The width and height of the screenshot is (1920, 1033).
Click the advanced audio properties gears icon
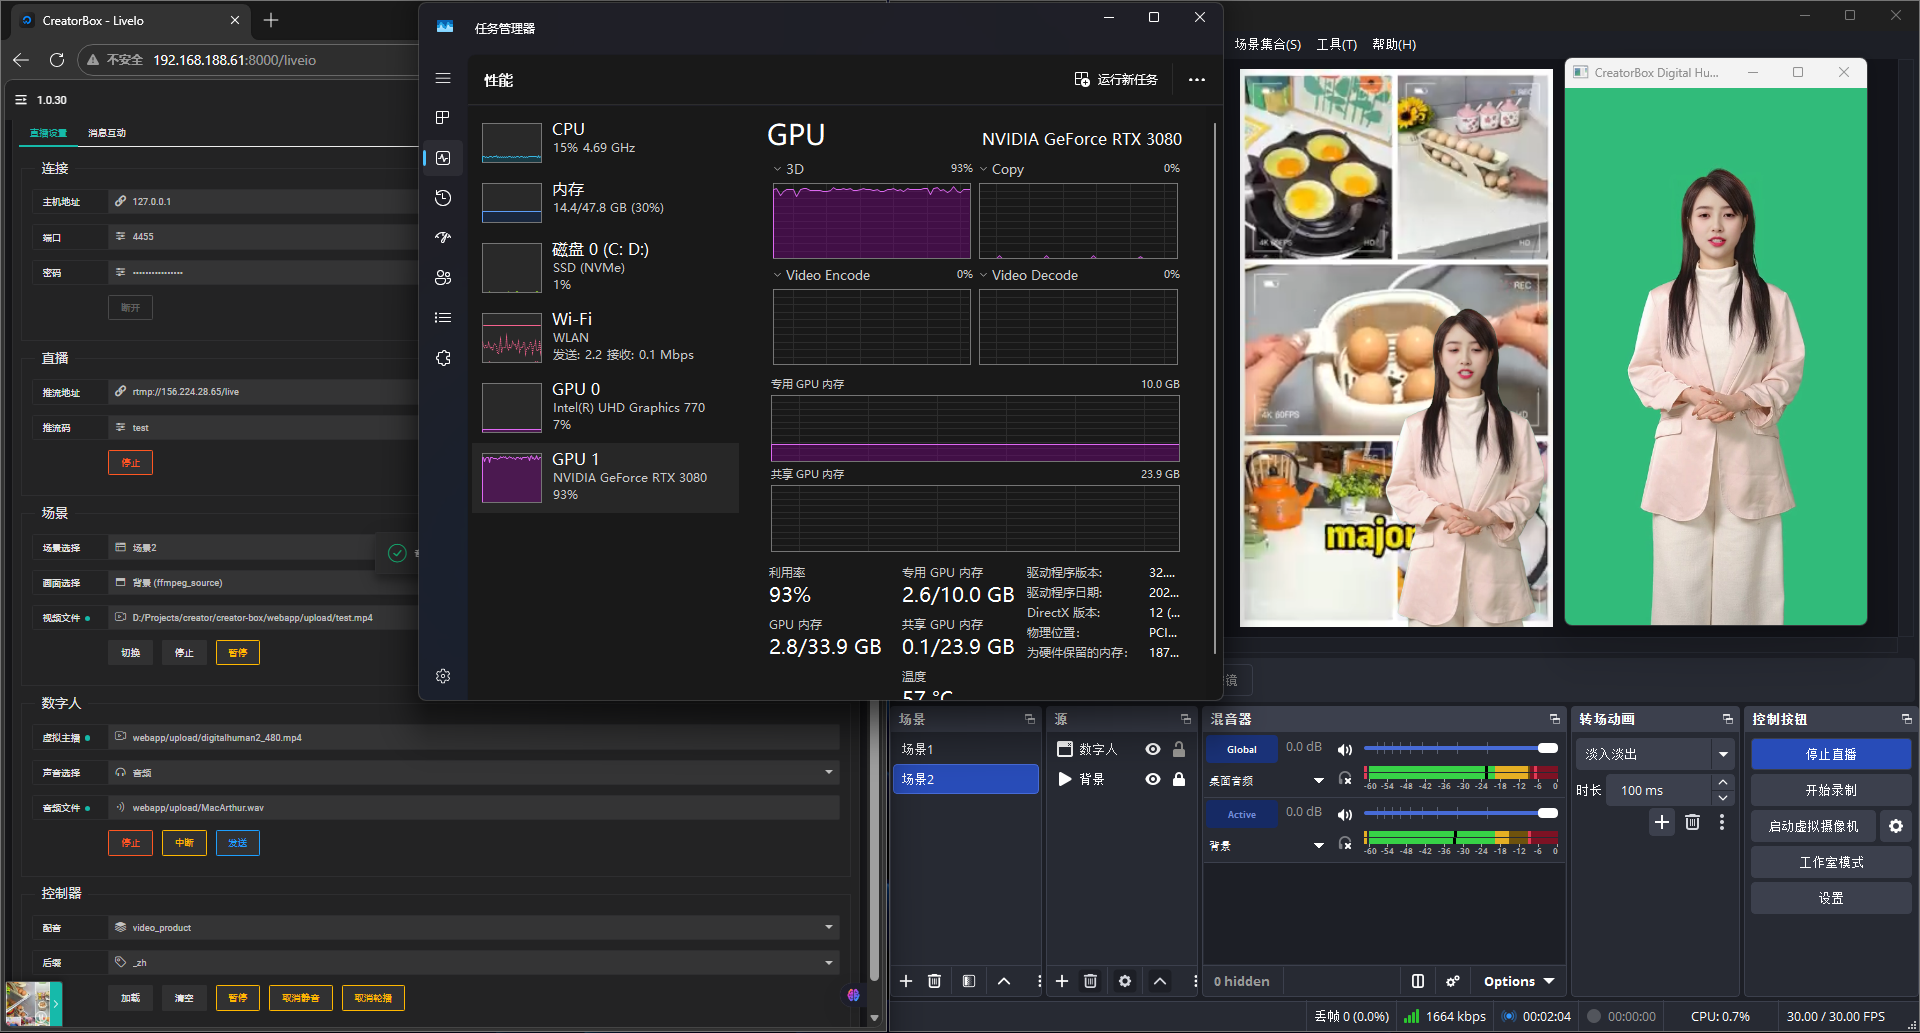click(1453, 981)
